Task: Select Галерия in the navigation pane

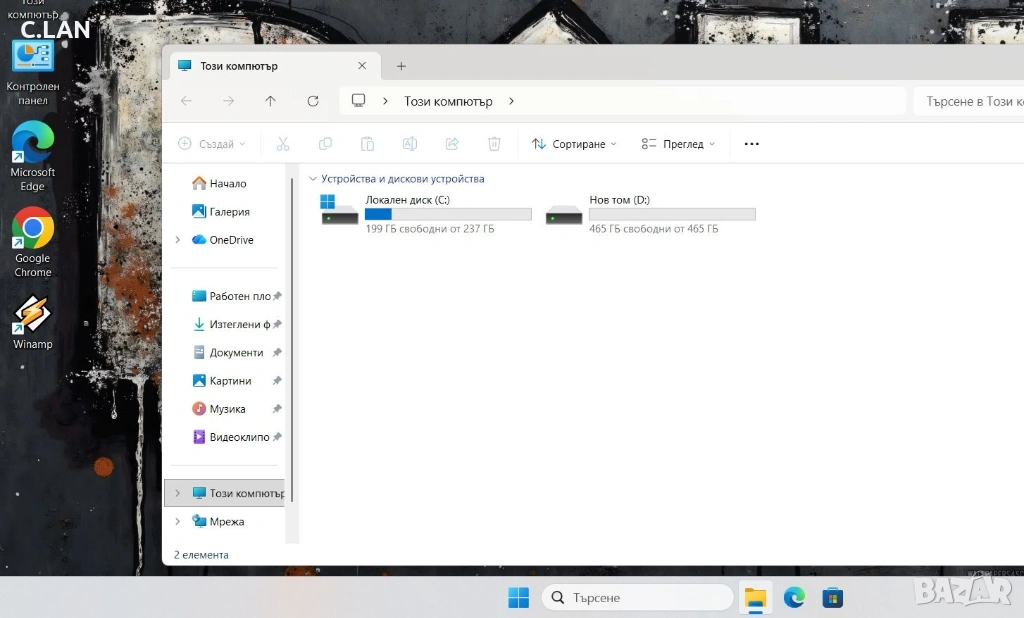Action: [x=229, y=212]
